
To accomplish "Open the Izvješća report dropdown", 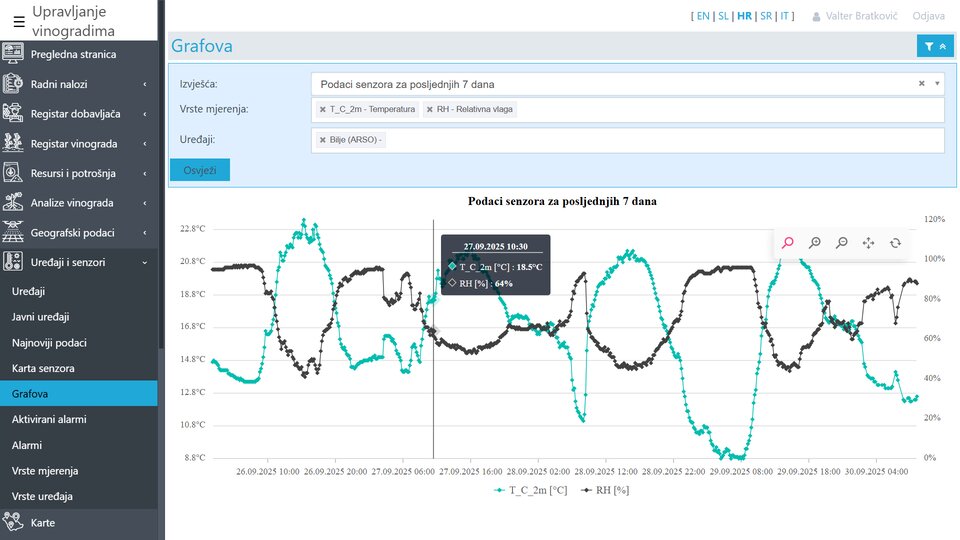I will 626,84.
